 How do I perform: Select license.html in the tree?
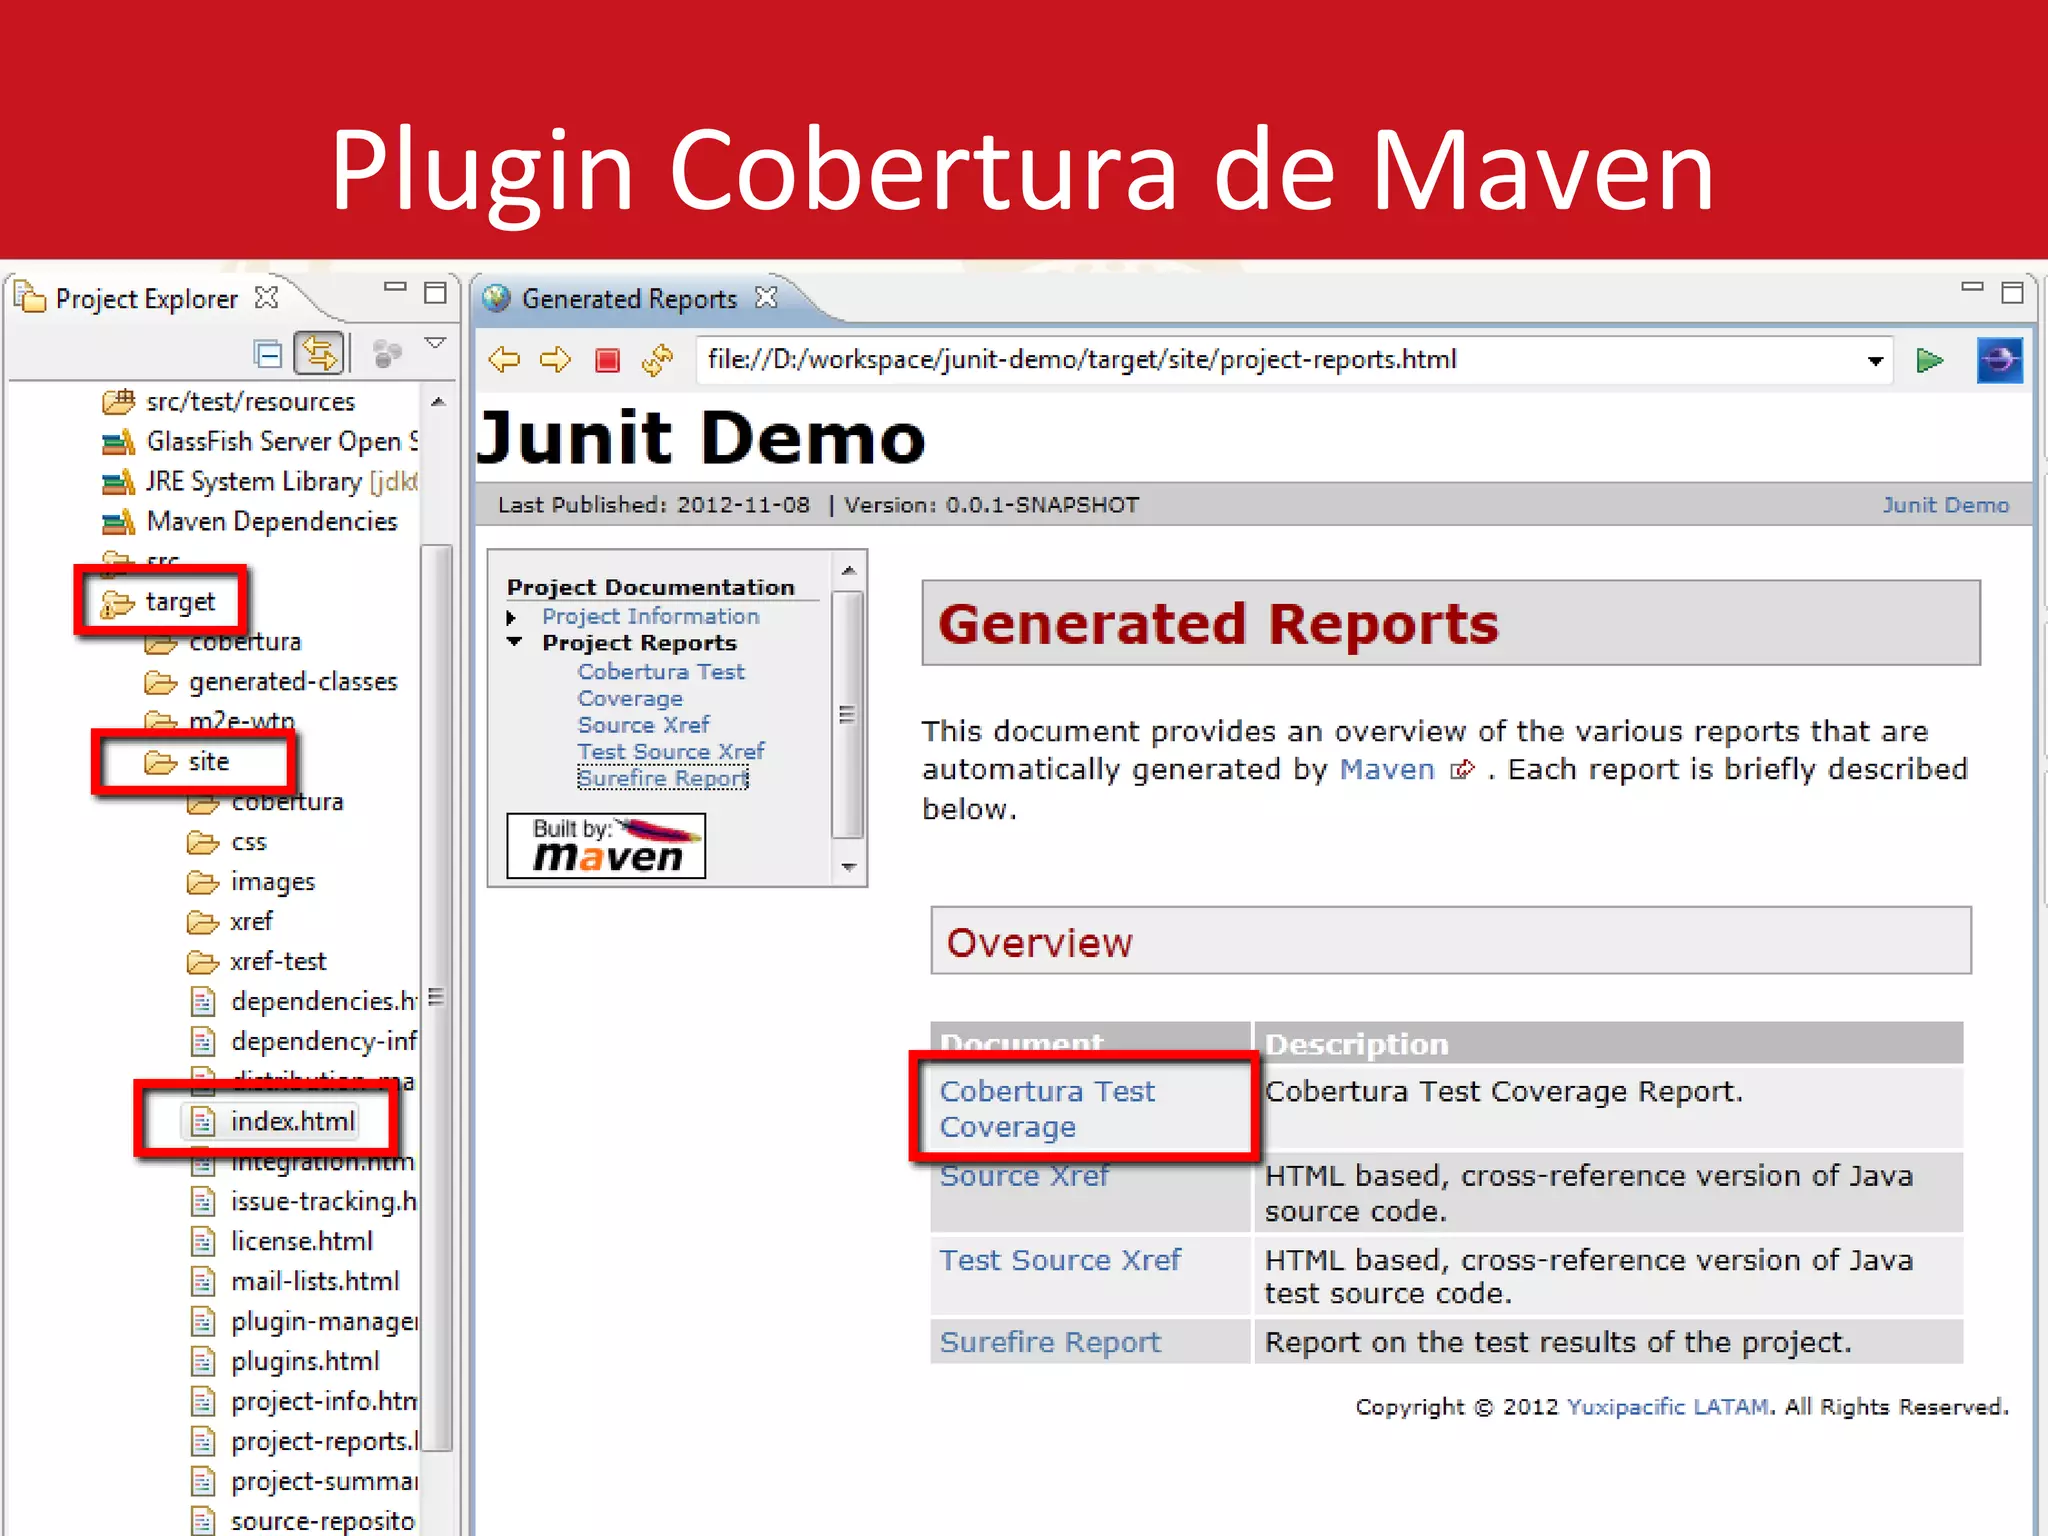point(282,1241)
